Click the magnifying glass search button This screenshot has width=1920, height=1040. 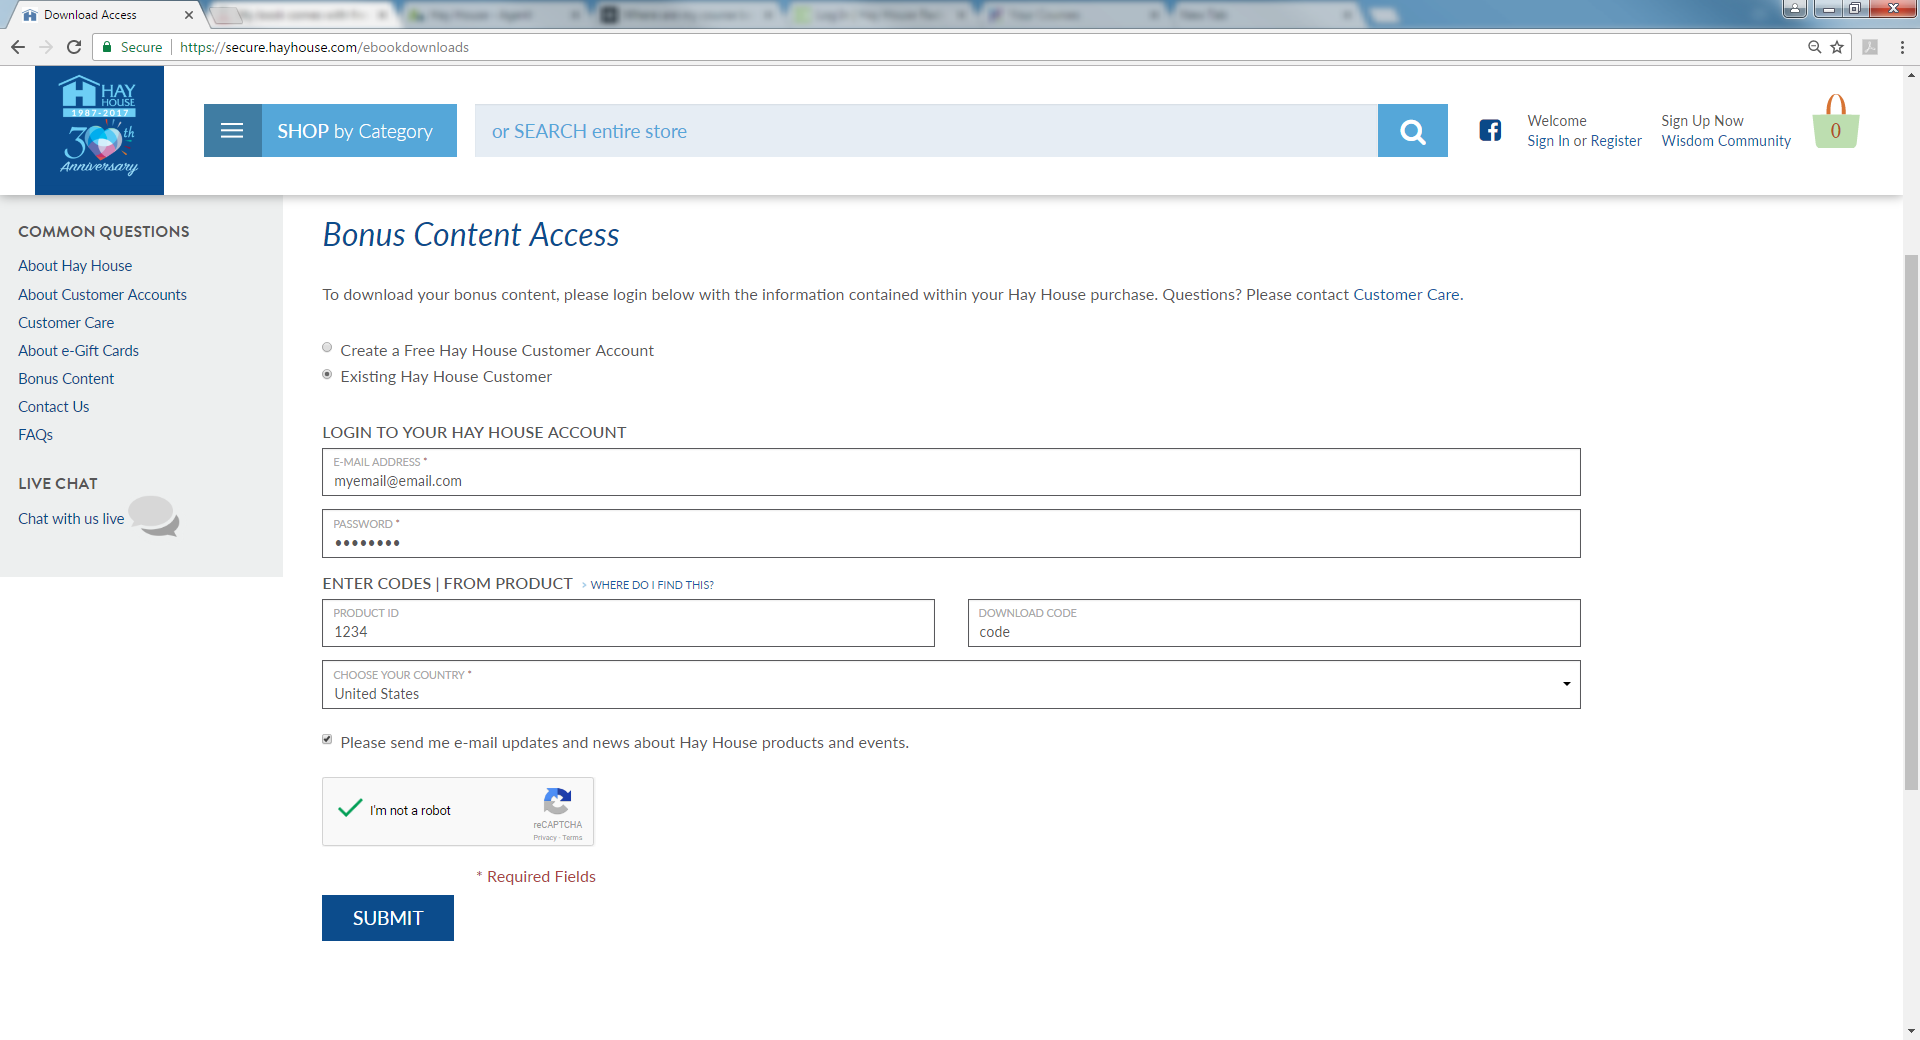point(1412,131)
